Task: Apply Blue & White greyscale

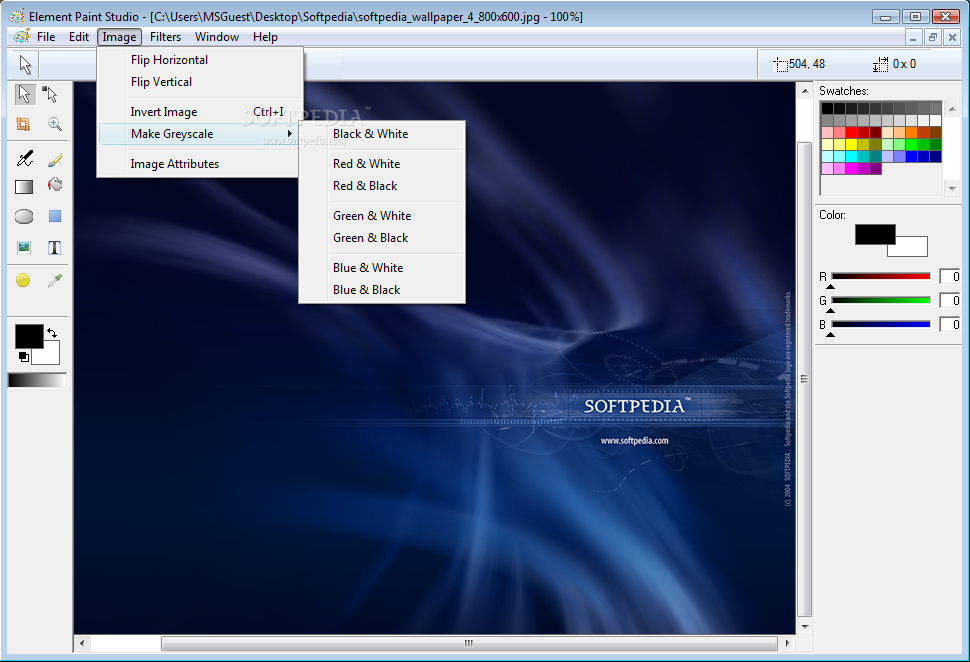Action: [x=382, y=268]
